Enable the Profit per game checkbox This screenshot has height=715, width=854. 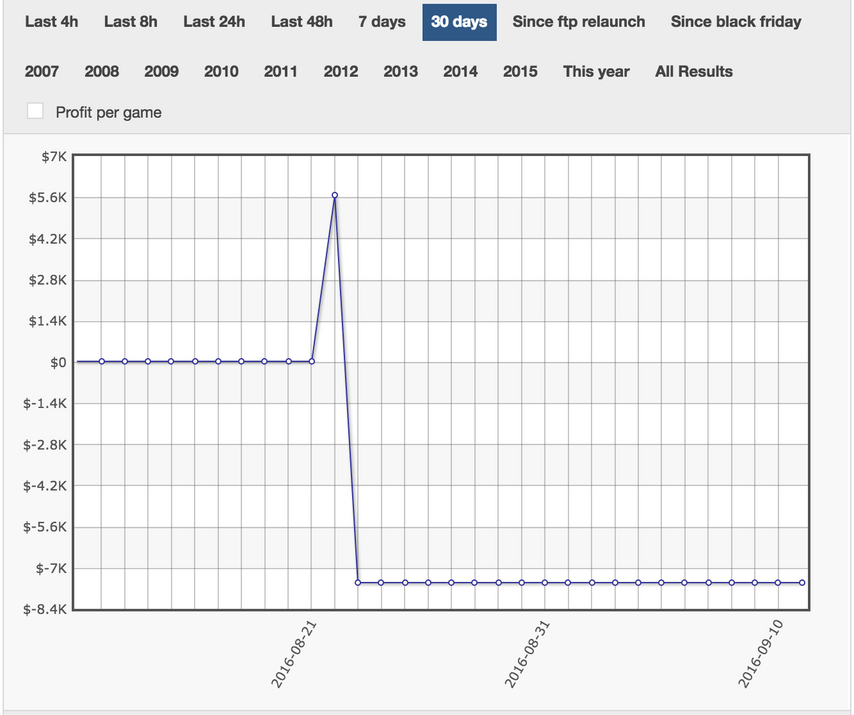click(35, 111)
